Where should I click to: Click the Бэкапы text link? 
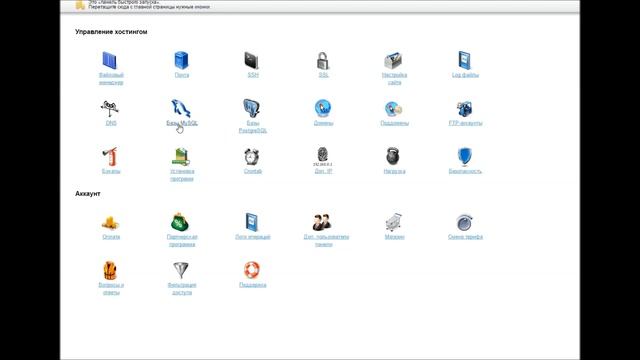tap(111, 171)
